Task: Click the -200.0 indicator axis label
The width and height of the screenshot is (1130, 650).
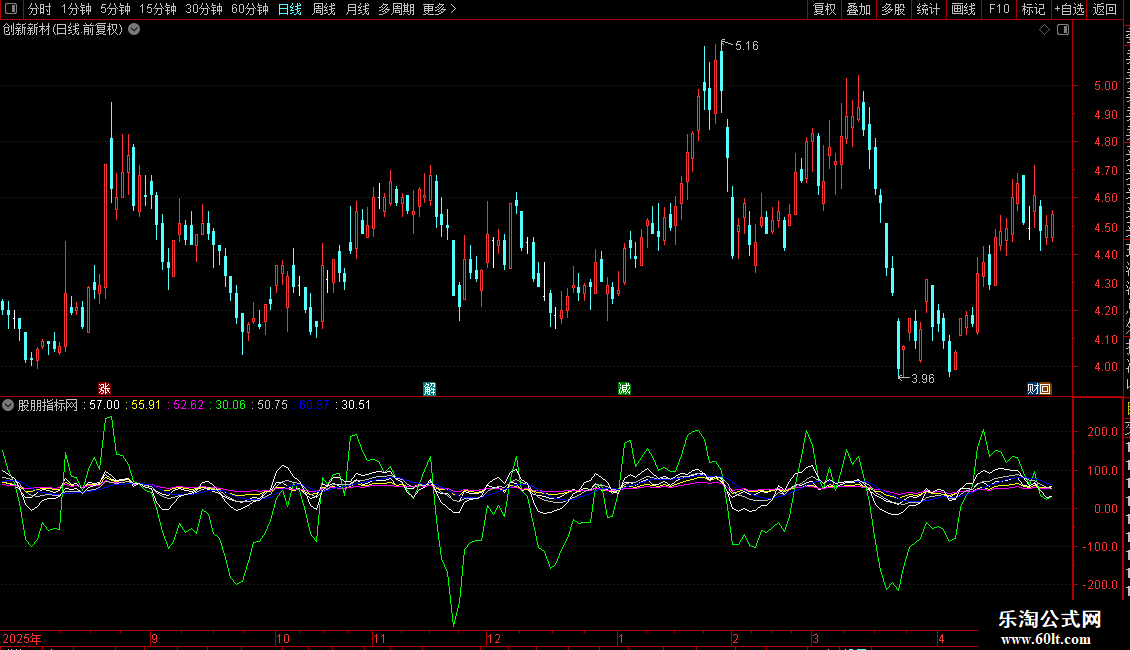Action: tap(1100, 585)
